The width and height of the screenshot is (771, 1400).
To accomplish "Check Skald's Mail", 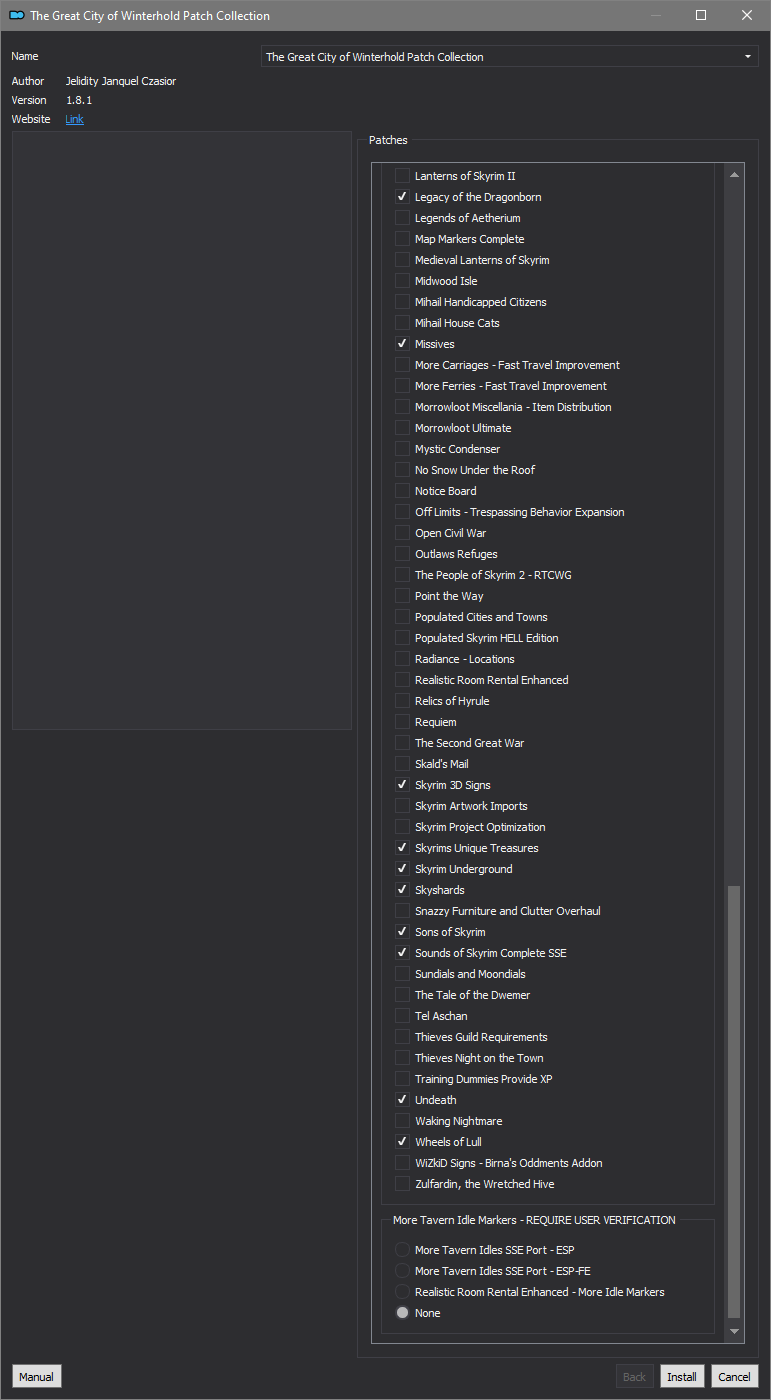I will pos(402,764).
